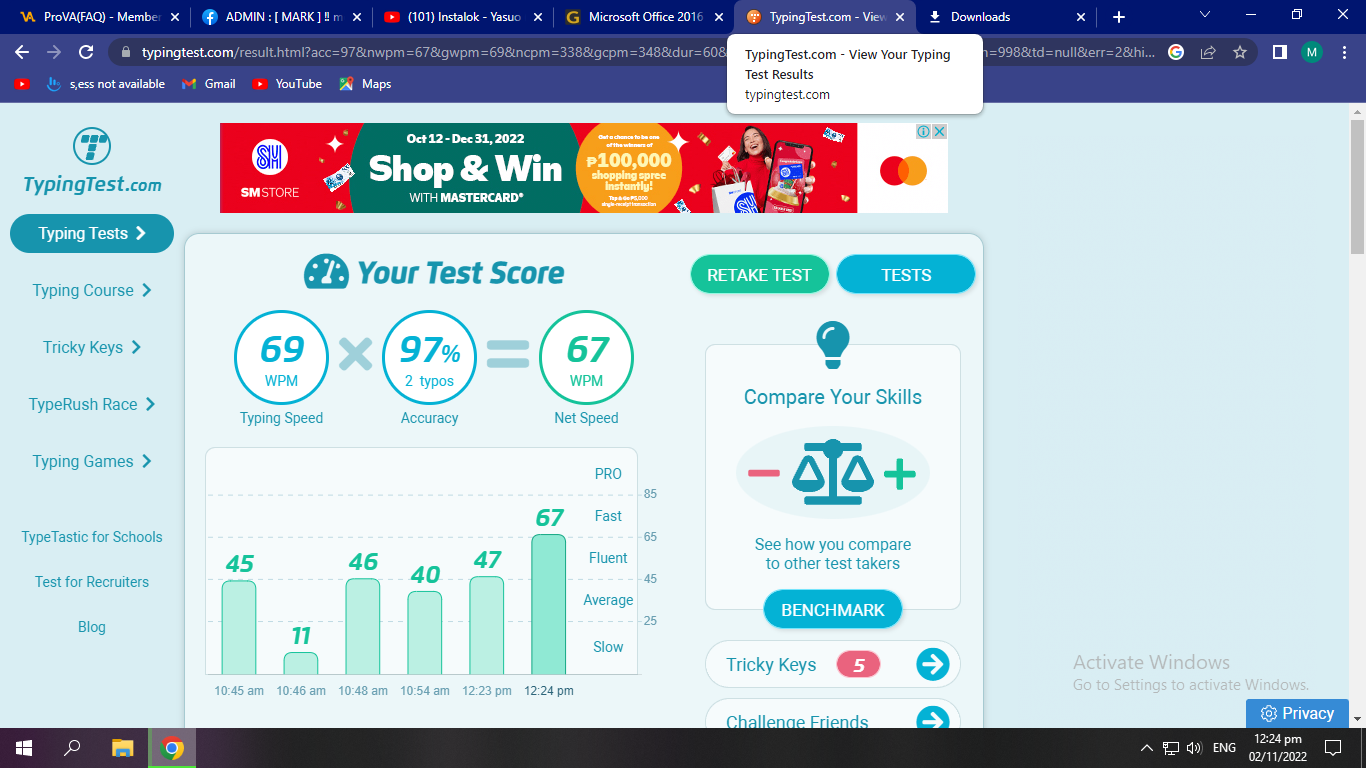Click the TESTS button

(906, 275)
